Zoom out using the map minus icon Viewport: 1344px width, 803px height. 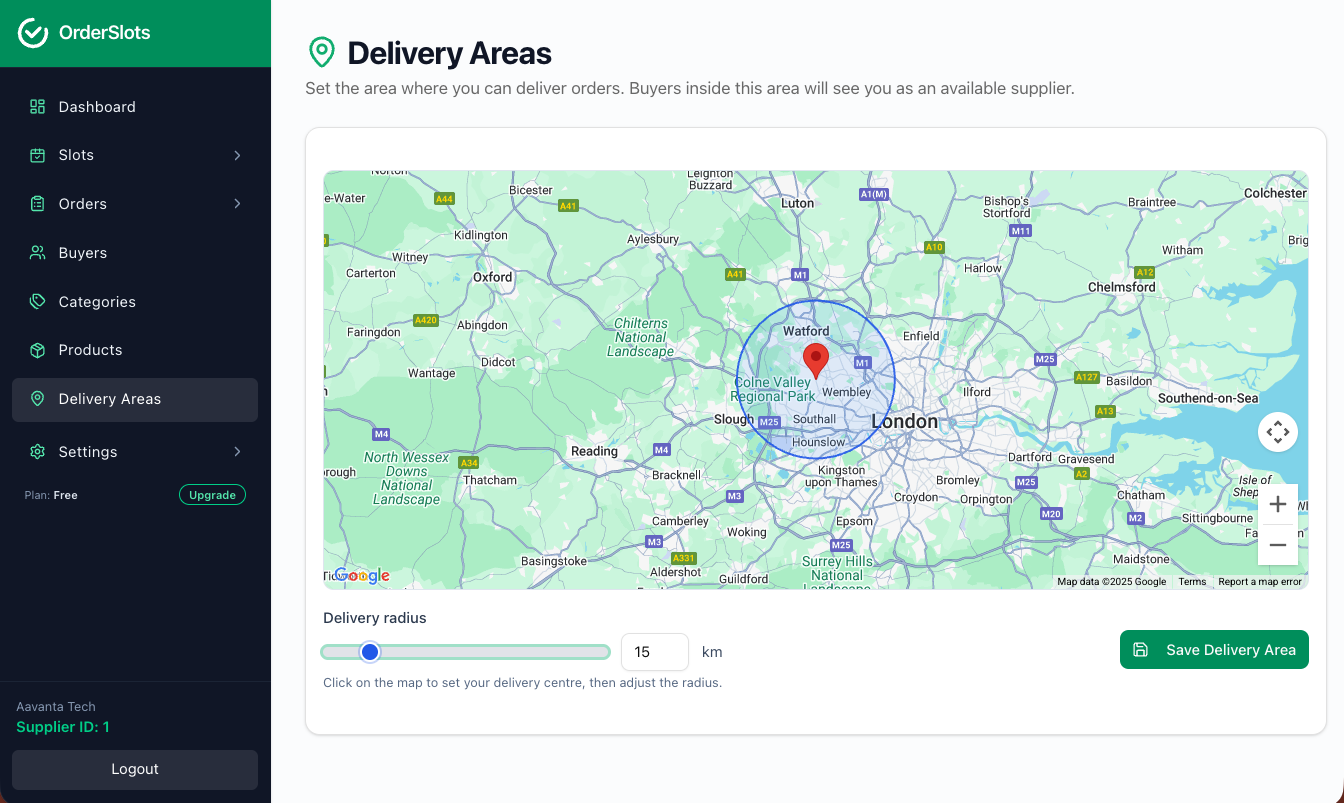click(1278, 545)
